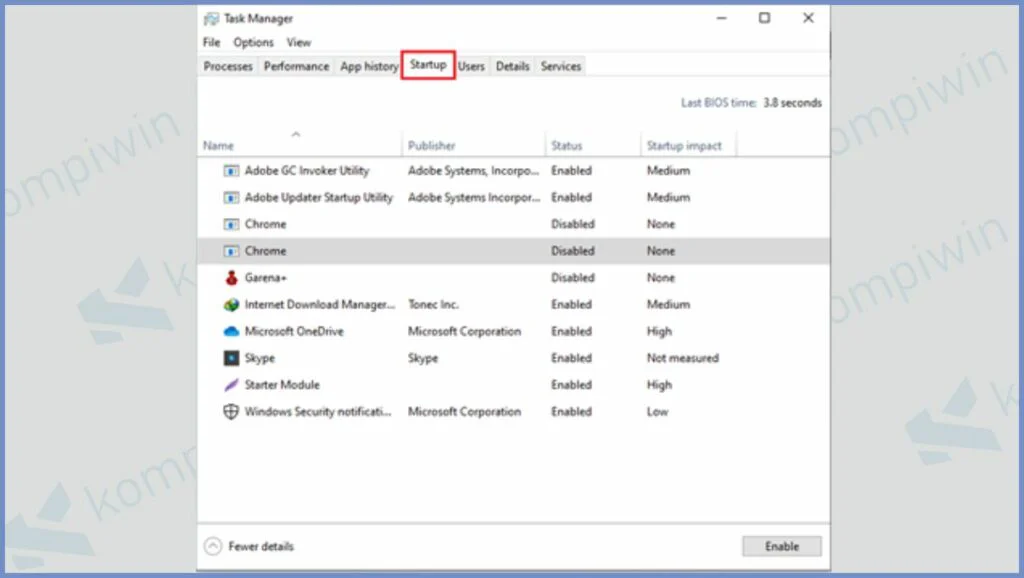This screenshot has height=578, width=1024.
Task: Sort by Startup impact column header
Action: [x=684, y=146]
